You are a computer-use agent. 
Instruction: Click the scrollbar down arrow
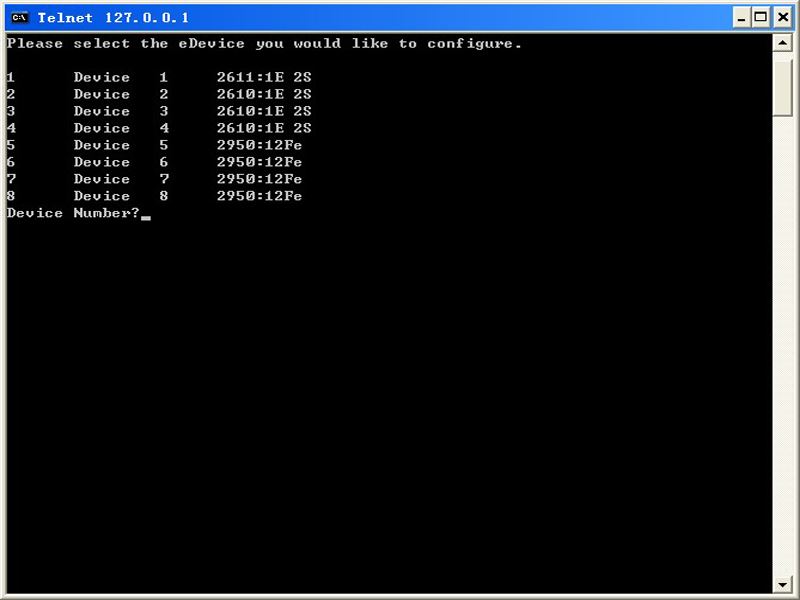[782, 585]
